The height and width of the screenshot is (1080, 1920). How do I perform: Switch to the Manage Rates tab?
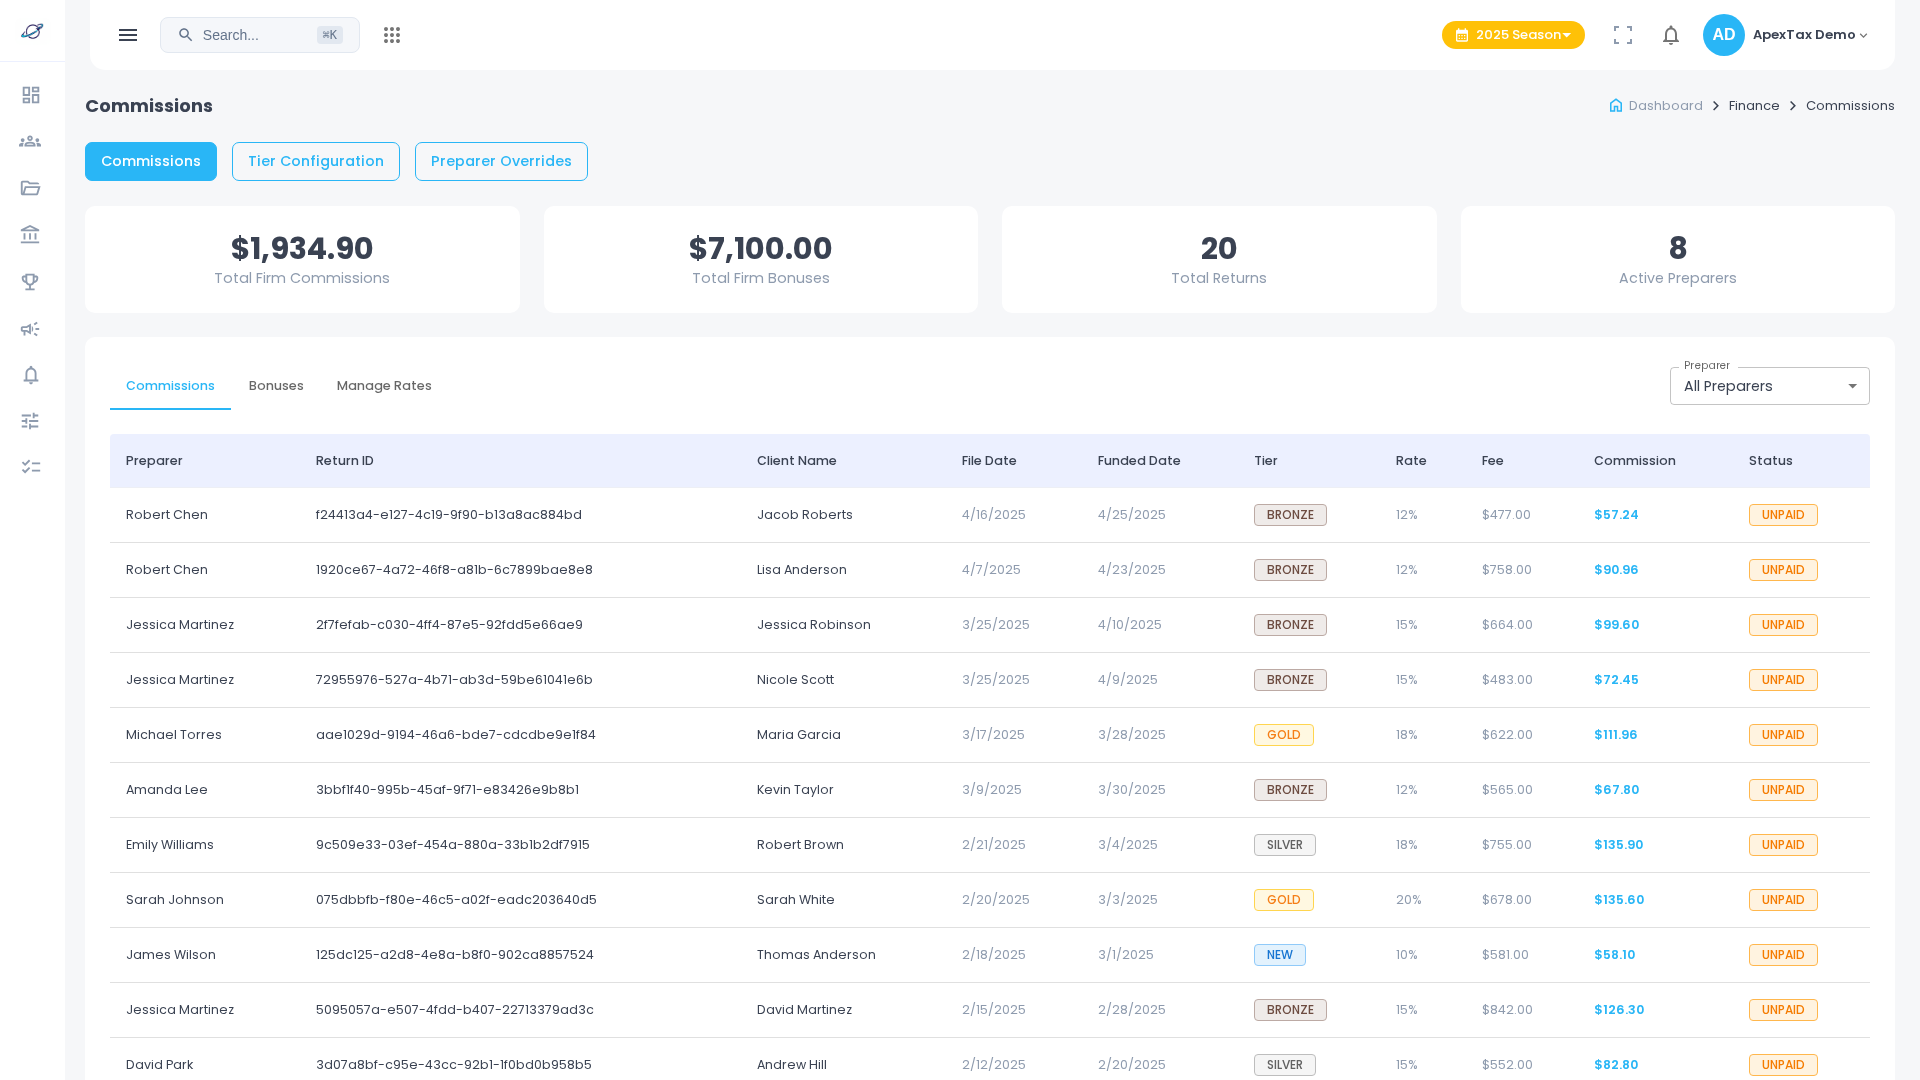click(x=384, y=386)
